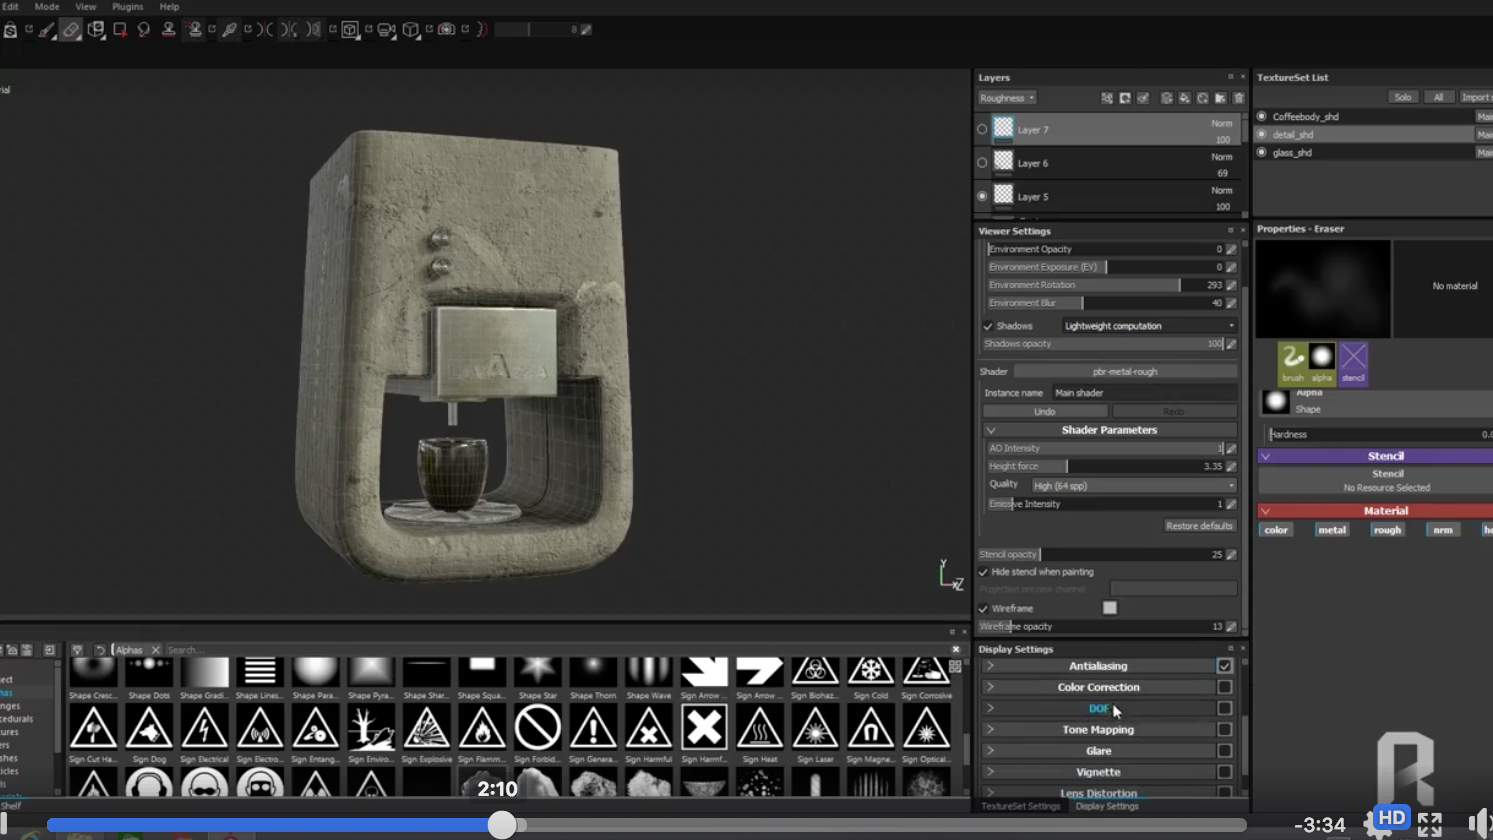Click the delete layer trash icon

point(1238,98)
